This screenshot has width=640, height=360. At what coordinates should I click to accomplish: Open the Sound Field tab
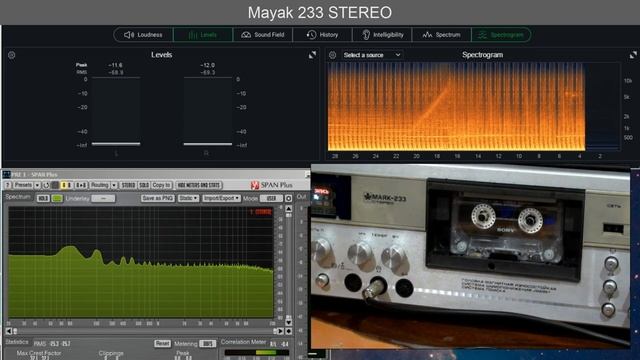tap(262, 35)
